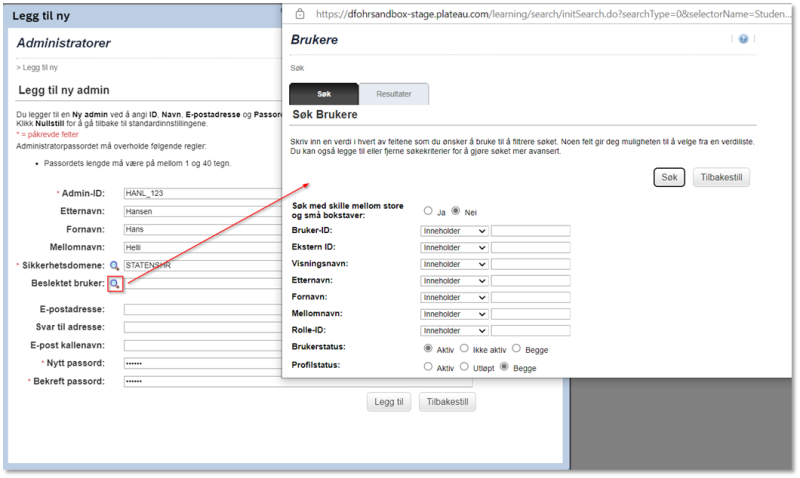The image size is (800, 478).
Task: Switch to the Søk tab
Action: tap(324, 94)
